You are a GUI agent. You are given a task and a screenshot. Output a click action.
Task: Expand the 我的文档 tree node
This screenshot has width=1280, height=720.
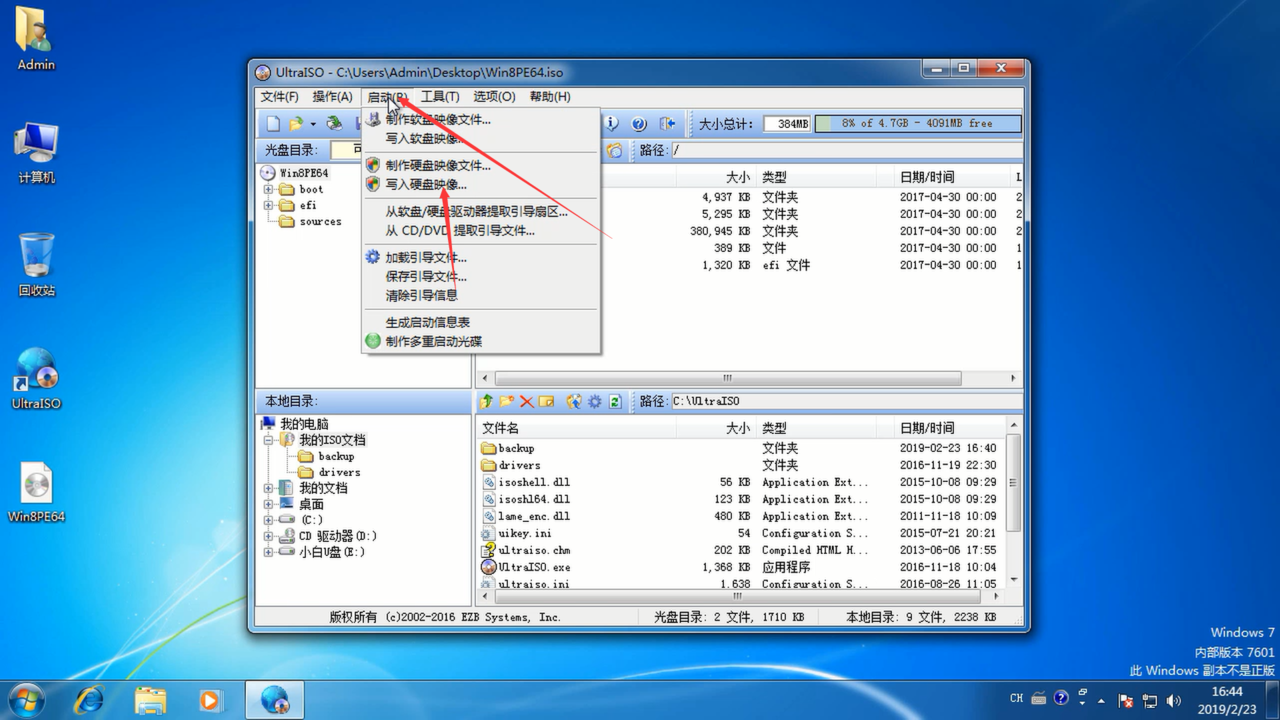[269, 488]
